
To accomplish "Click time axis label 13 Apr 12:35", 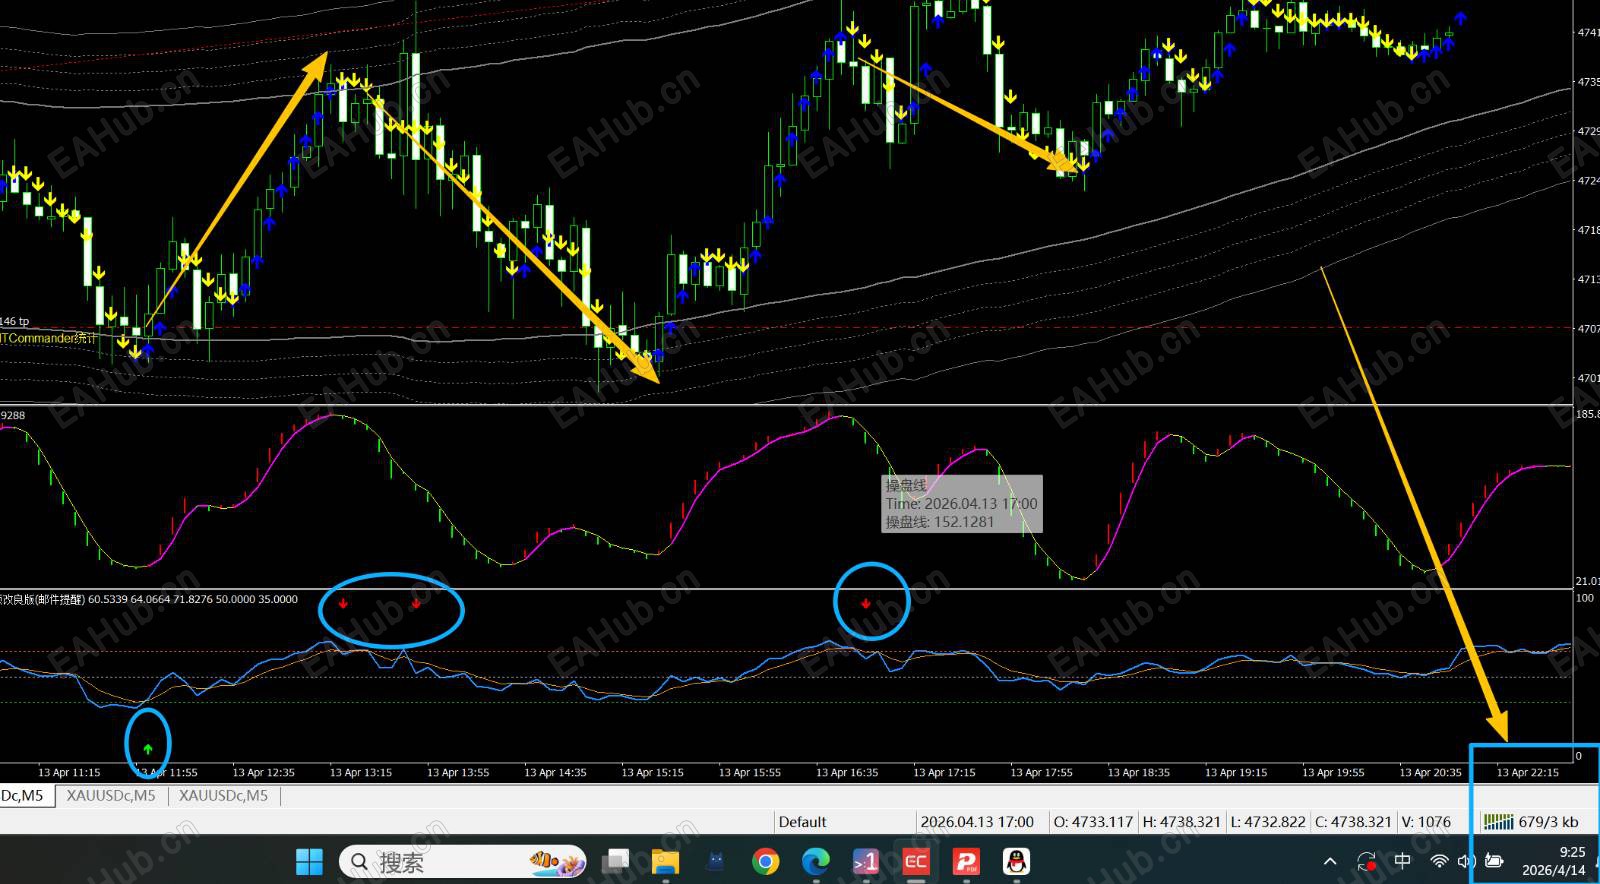I will click(x=264, y=772).
